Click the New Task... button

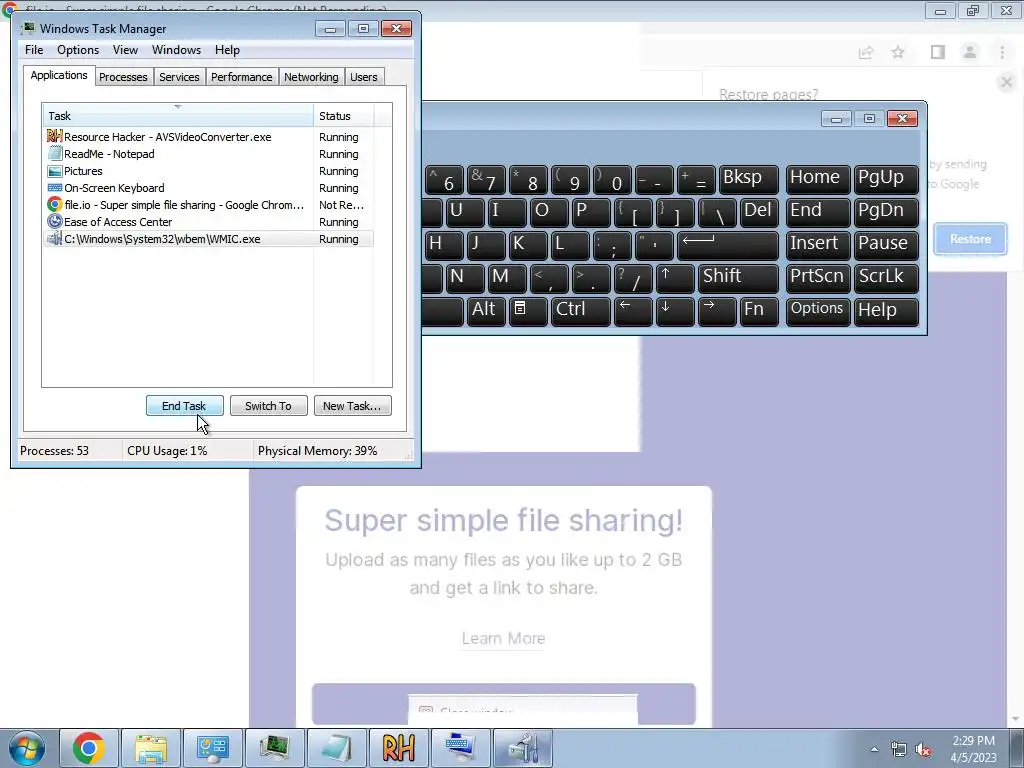pyautogui.click(x=352, y=406)
